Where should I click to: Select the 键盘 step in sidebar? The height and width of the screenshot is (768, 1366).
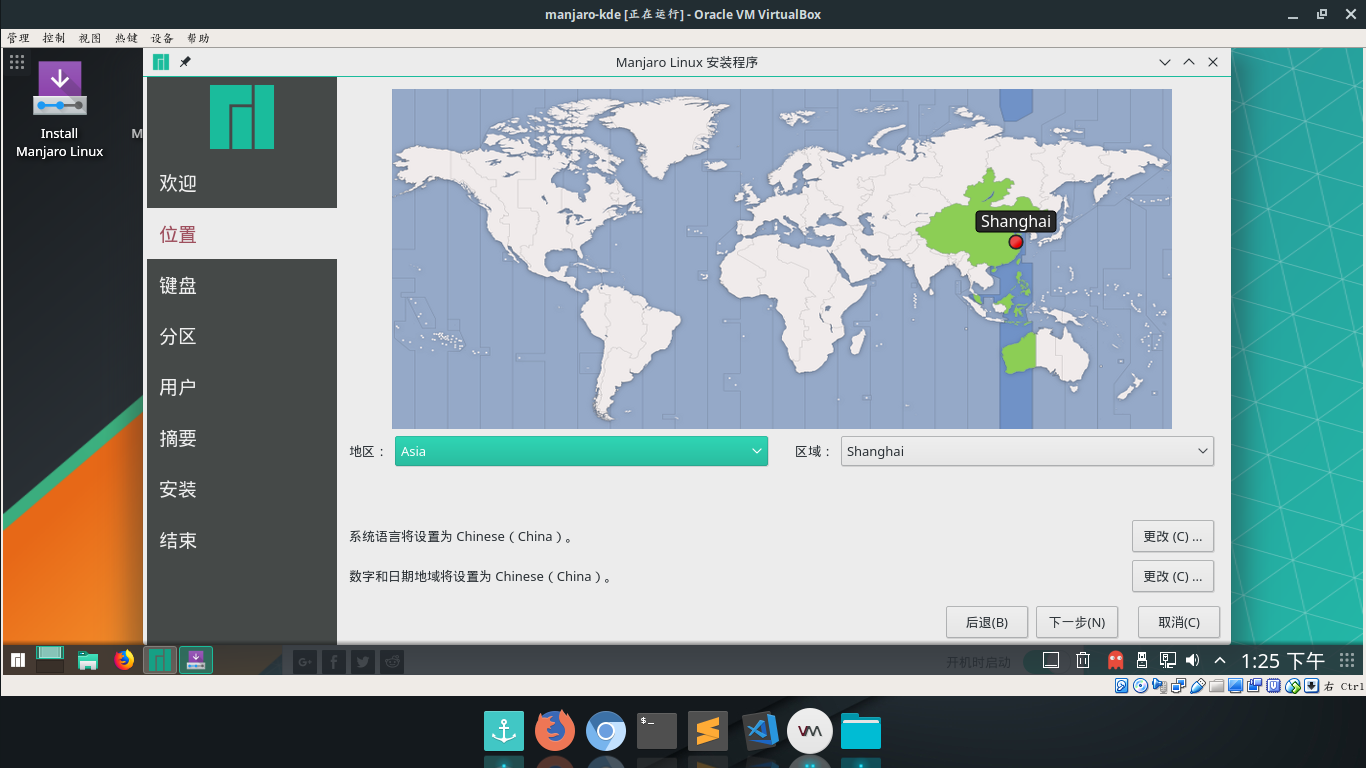[242, 285]
